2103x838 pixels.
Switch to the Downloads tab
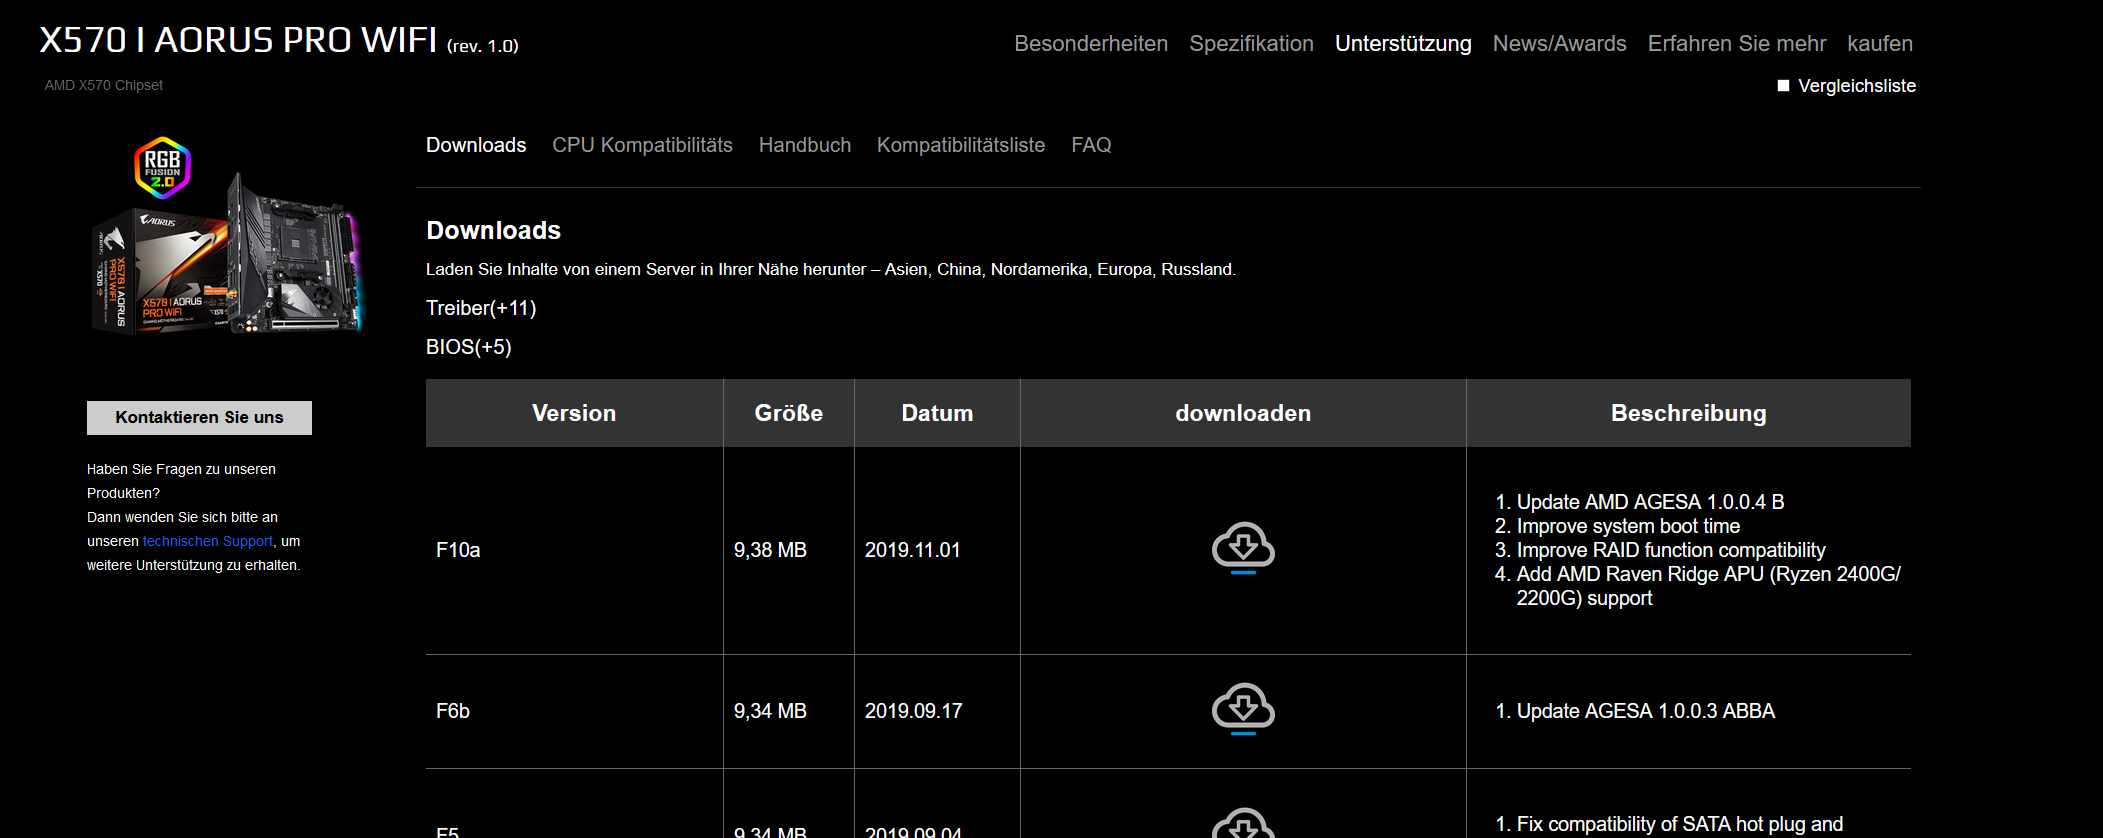coord(476,145)
